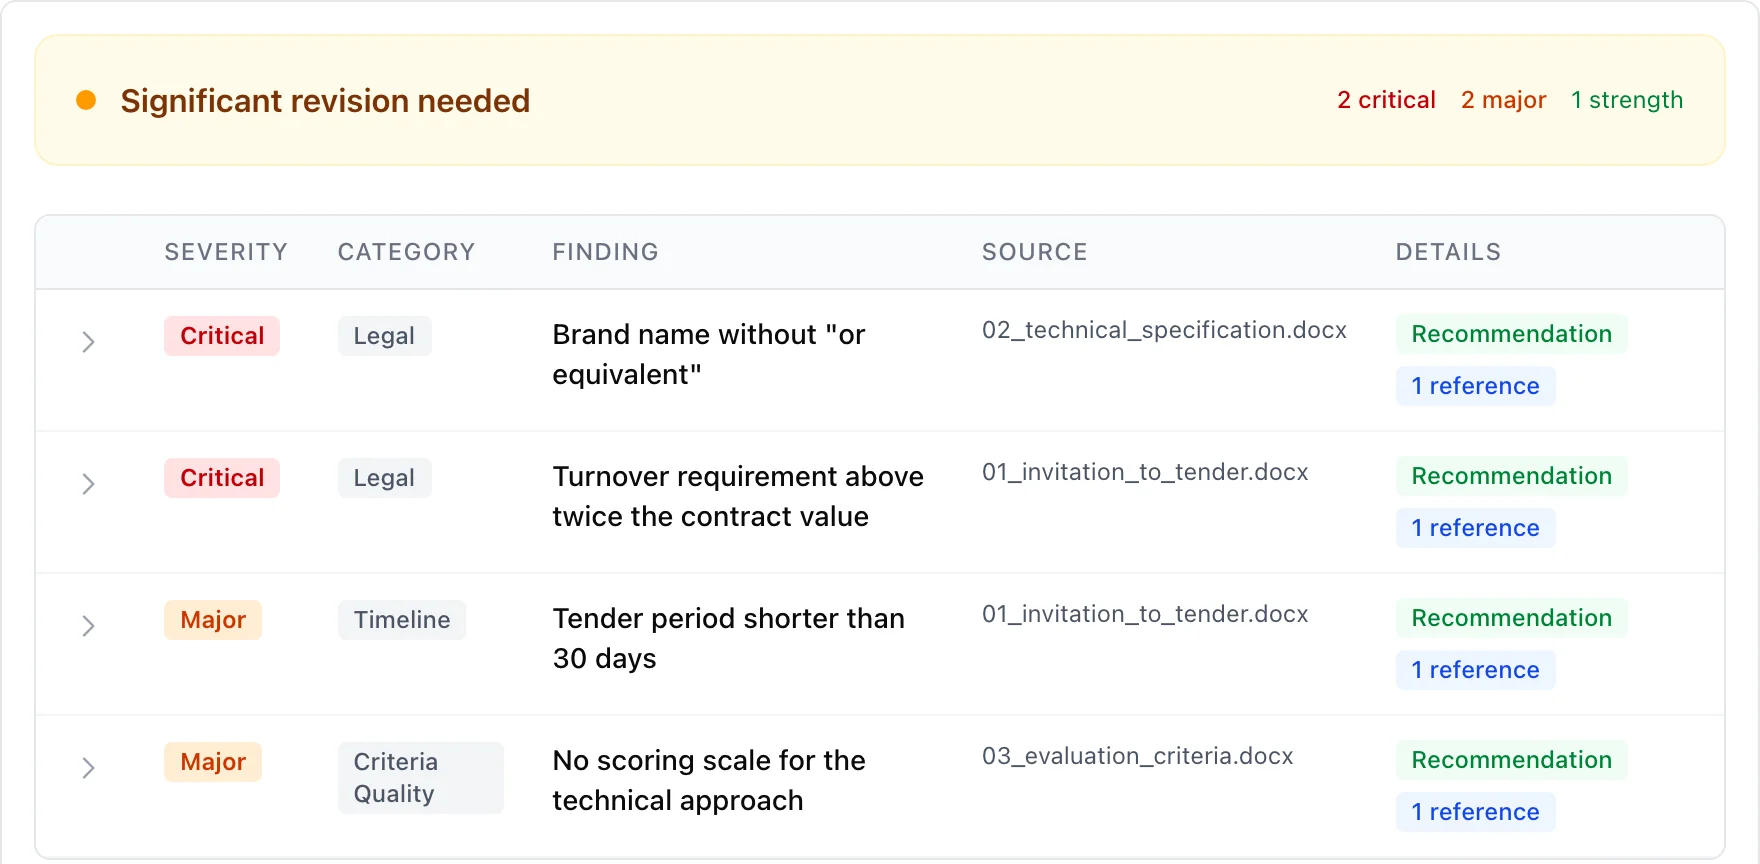Click Legal category tag on Brand name row
Viewport: 1760px width, 864px height.
click(384, 336)
